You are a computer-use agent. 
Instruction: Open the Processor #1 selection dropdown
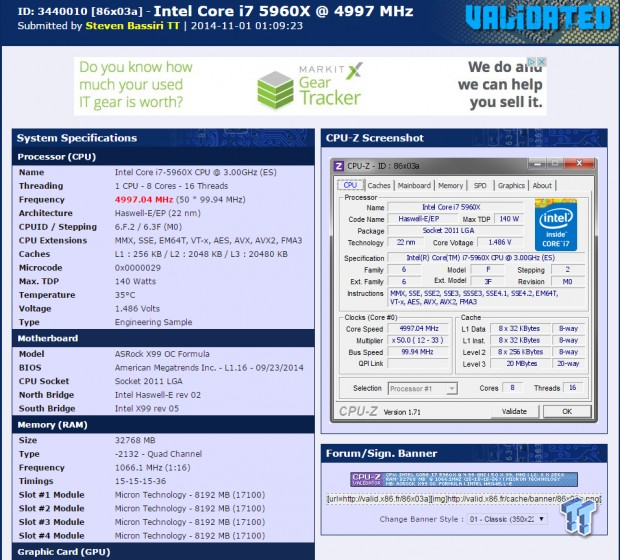tap(422, 389)
